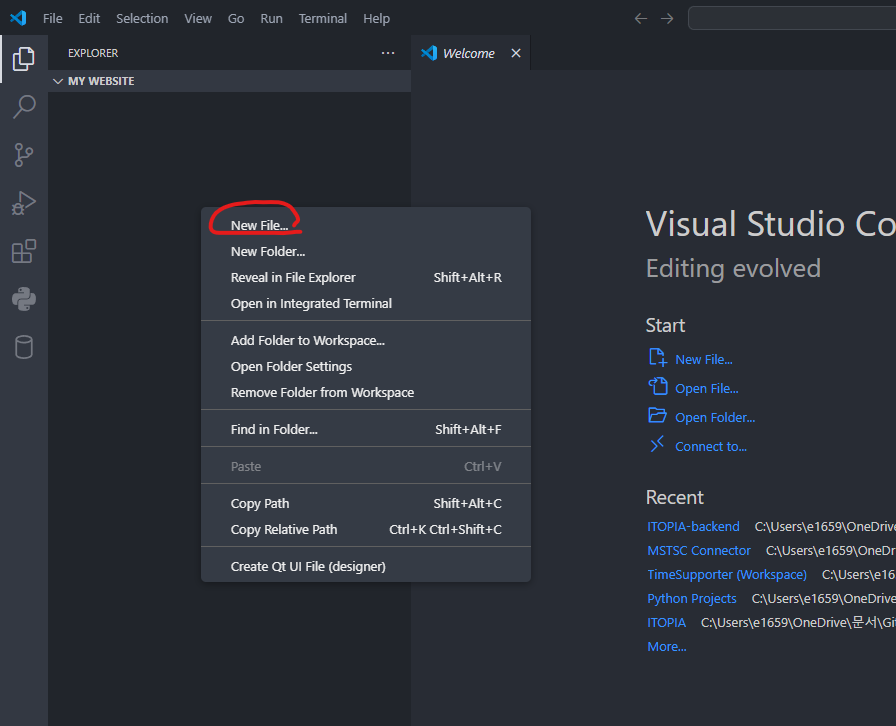
Task: Open the Run menu
Action: 271,18
